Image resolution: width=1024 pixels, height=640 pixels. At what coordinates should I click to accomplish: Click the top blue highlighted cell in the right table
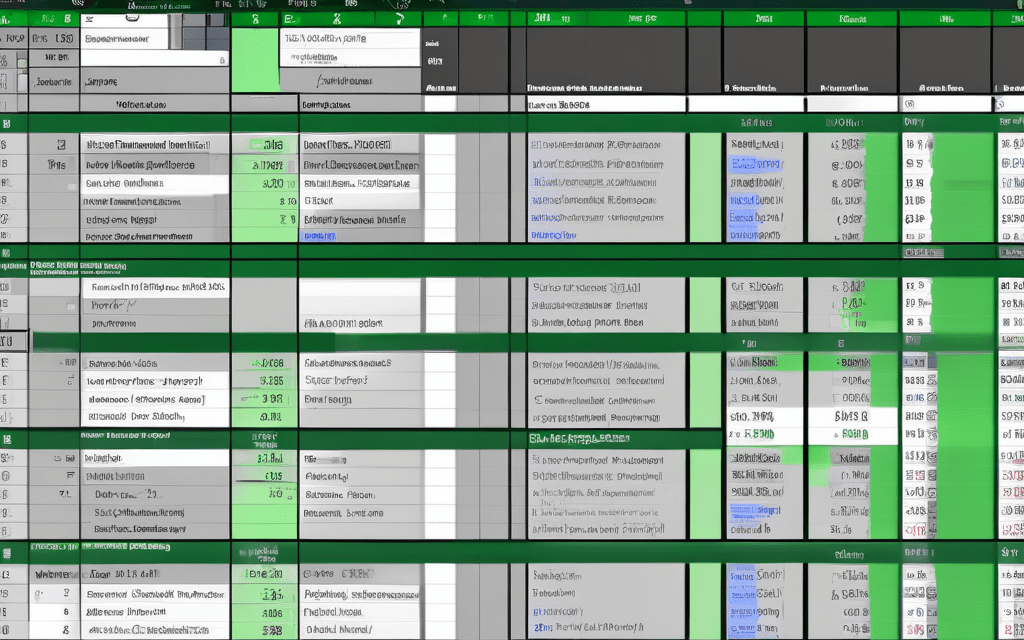pyautogui.click(x=755, y=164)
